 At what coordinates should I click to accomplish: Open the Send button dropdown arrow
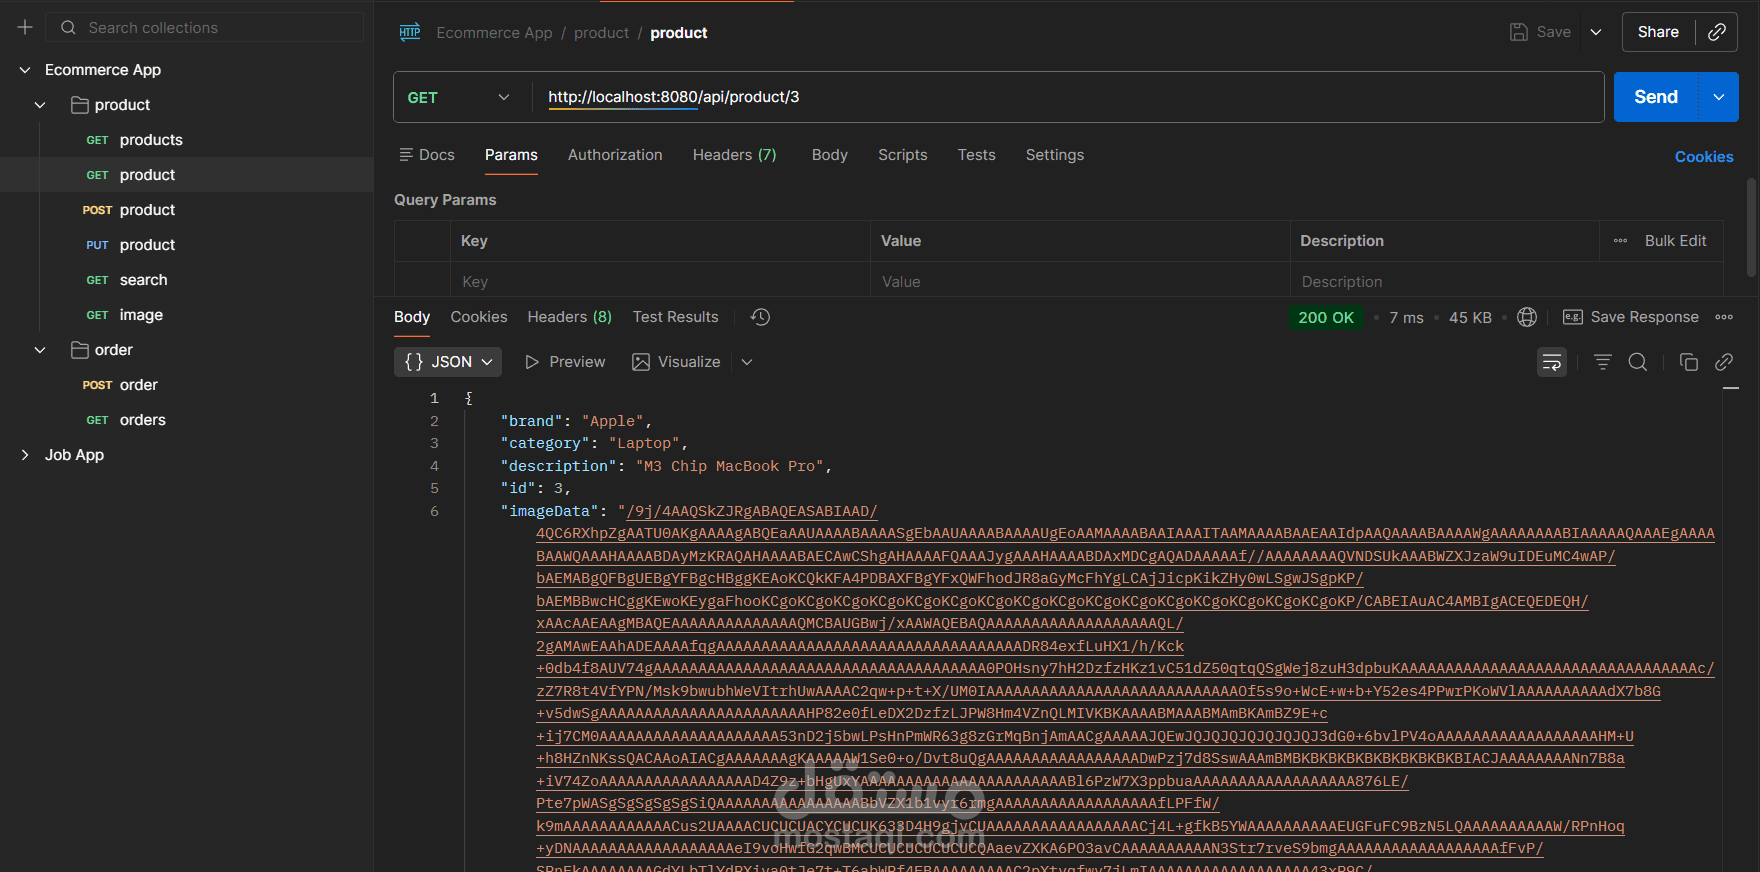(1719, 97)
